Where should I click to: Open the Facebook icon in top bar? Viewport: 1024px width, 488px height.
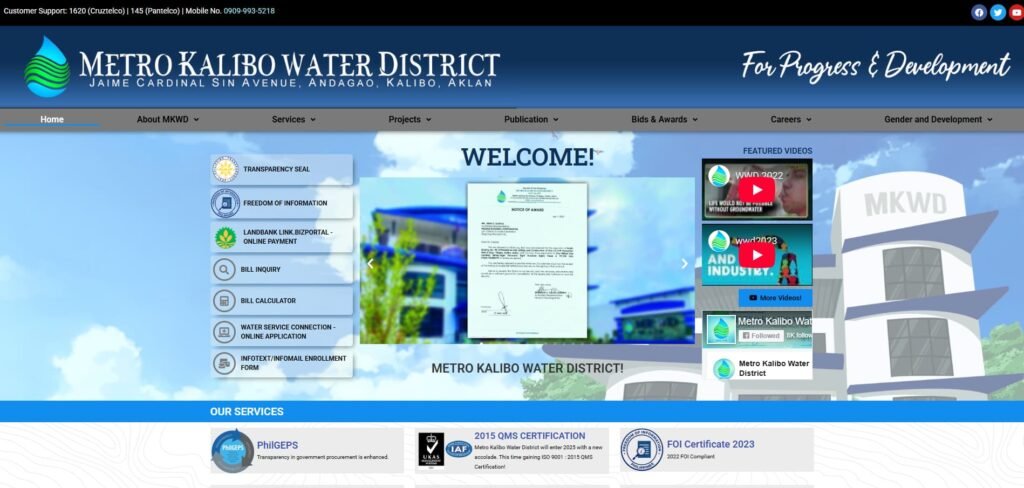tap(979, 12)
